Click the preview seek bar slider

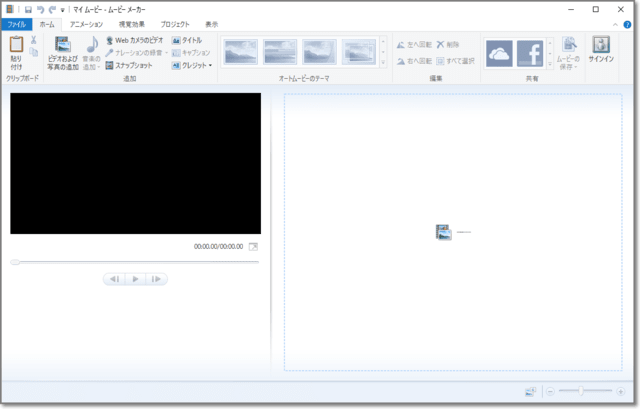click(x=15, y=262)
